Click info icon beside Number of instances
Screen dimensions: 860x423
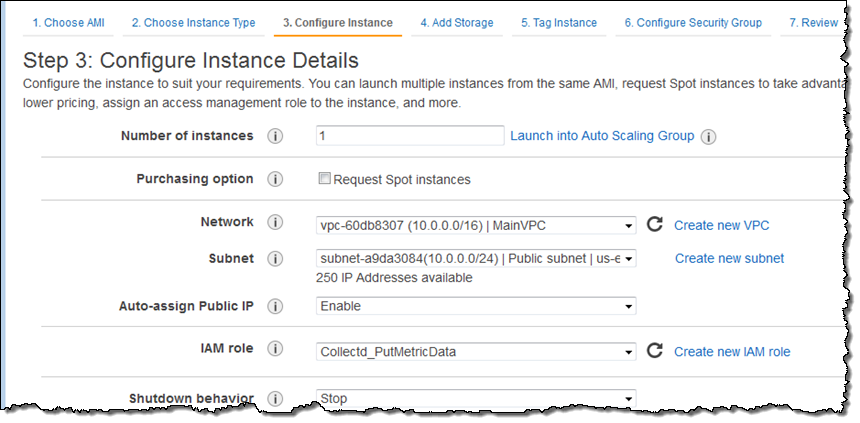pos(275,136)
